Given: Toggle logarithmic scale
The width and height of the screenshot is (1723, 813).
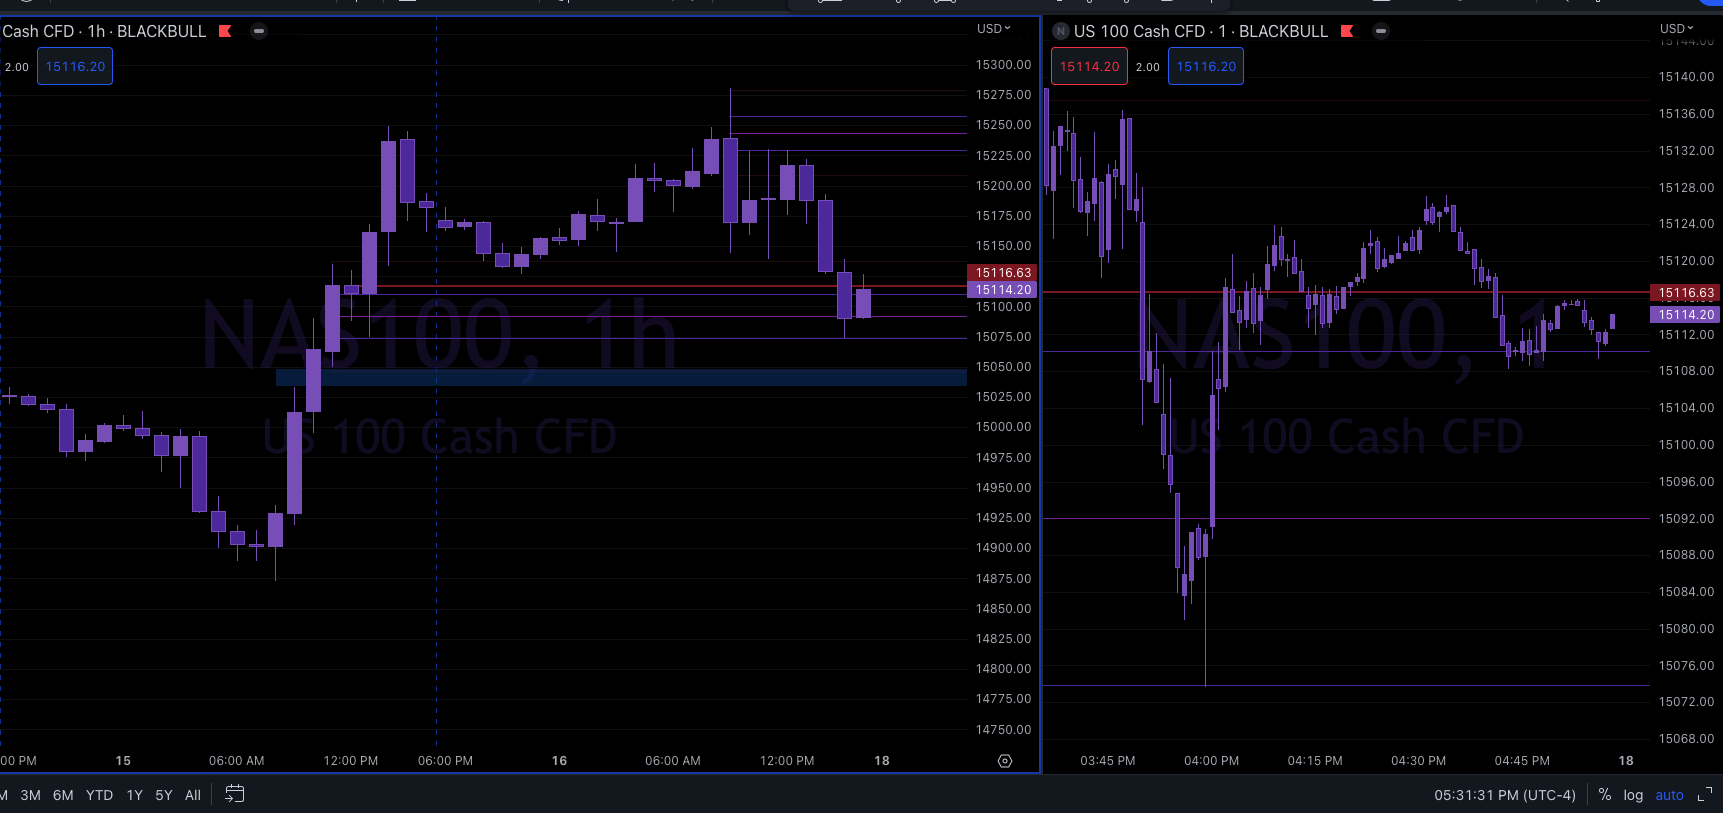Looking at the screenshot, I should pyautogui.click(x=1633, y=795).
